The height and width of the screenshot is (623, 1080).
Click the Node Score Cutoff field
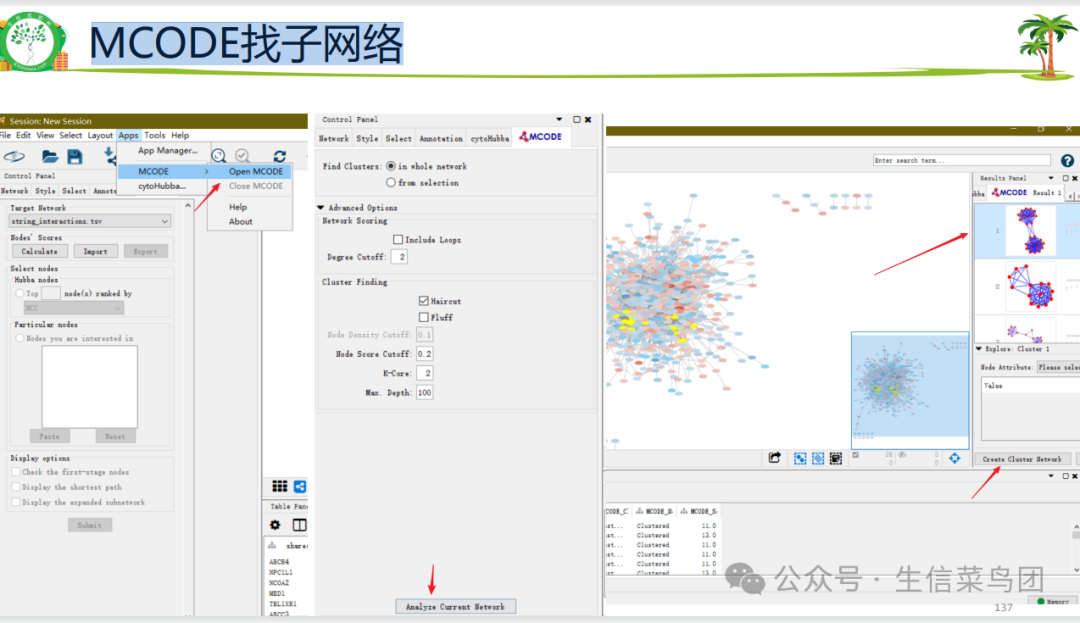424,353
